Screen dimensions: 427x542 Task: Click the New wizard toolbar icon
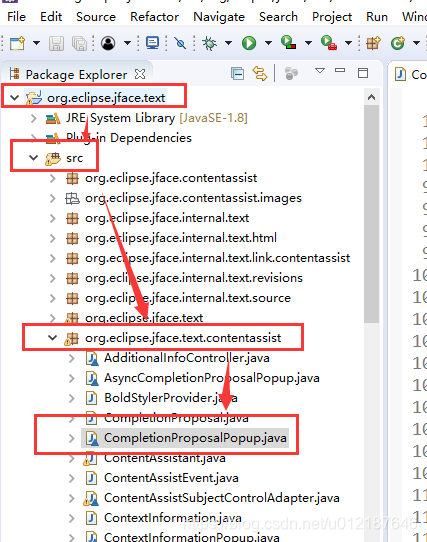[x=17, y=43]
